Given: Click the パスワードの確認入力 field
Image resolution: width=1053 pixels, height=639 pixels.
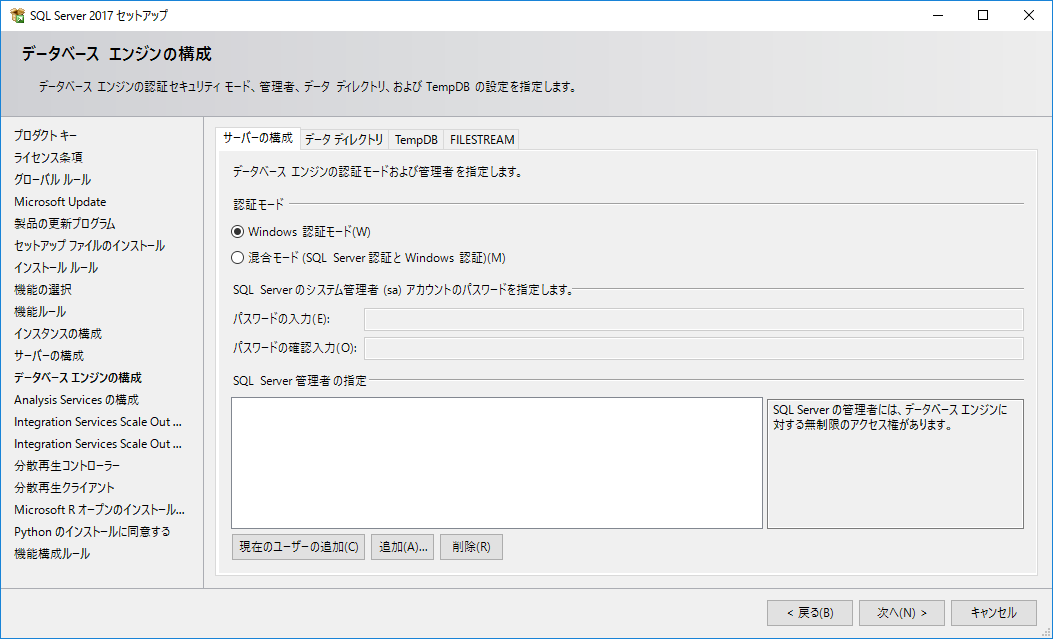Looking at the screenshot, I should (692, 348).
